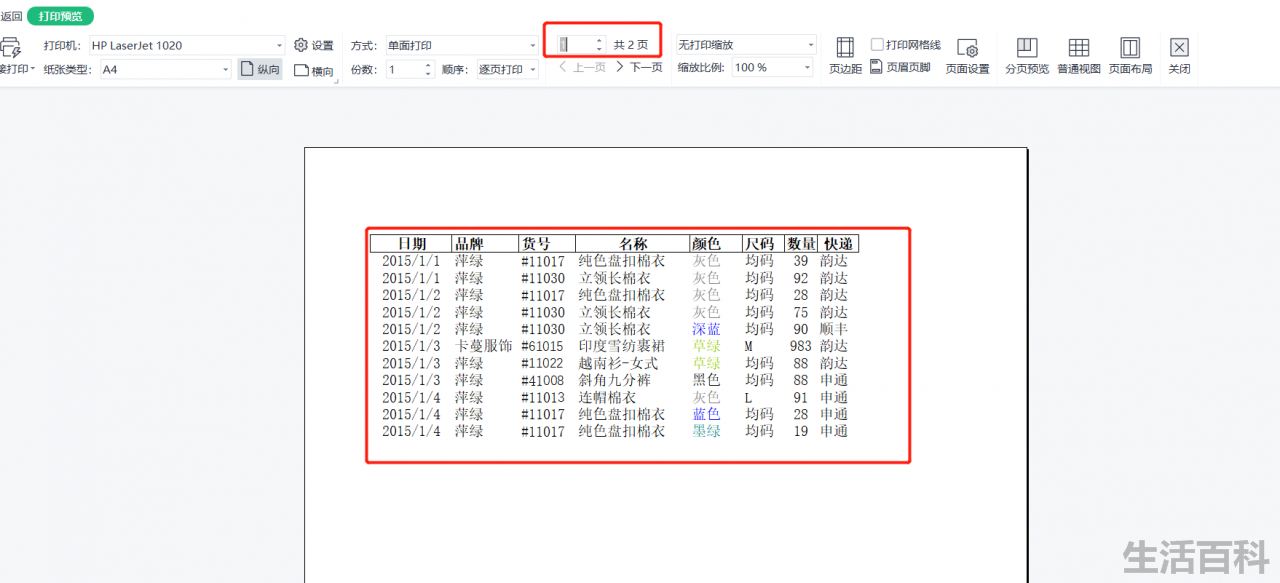Click the #61015 item number cell
The height and width of the screenshot is (583, 1280).
pos(542,346)
